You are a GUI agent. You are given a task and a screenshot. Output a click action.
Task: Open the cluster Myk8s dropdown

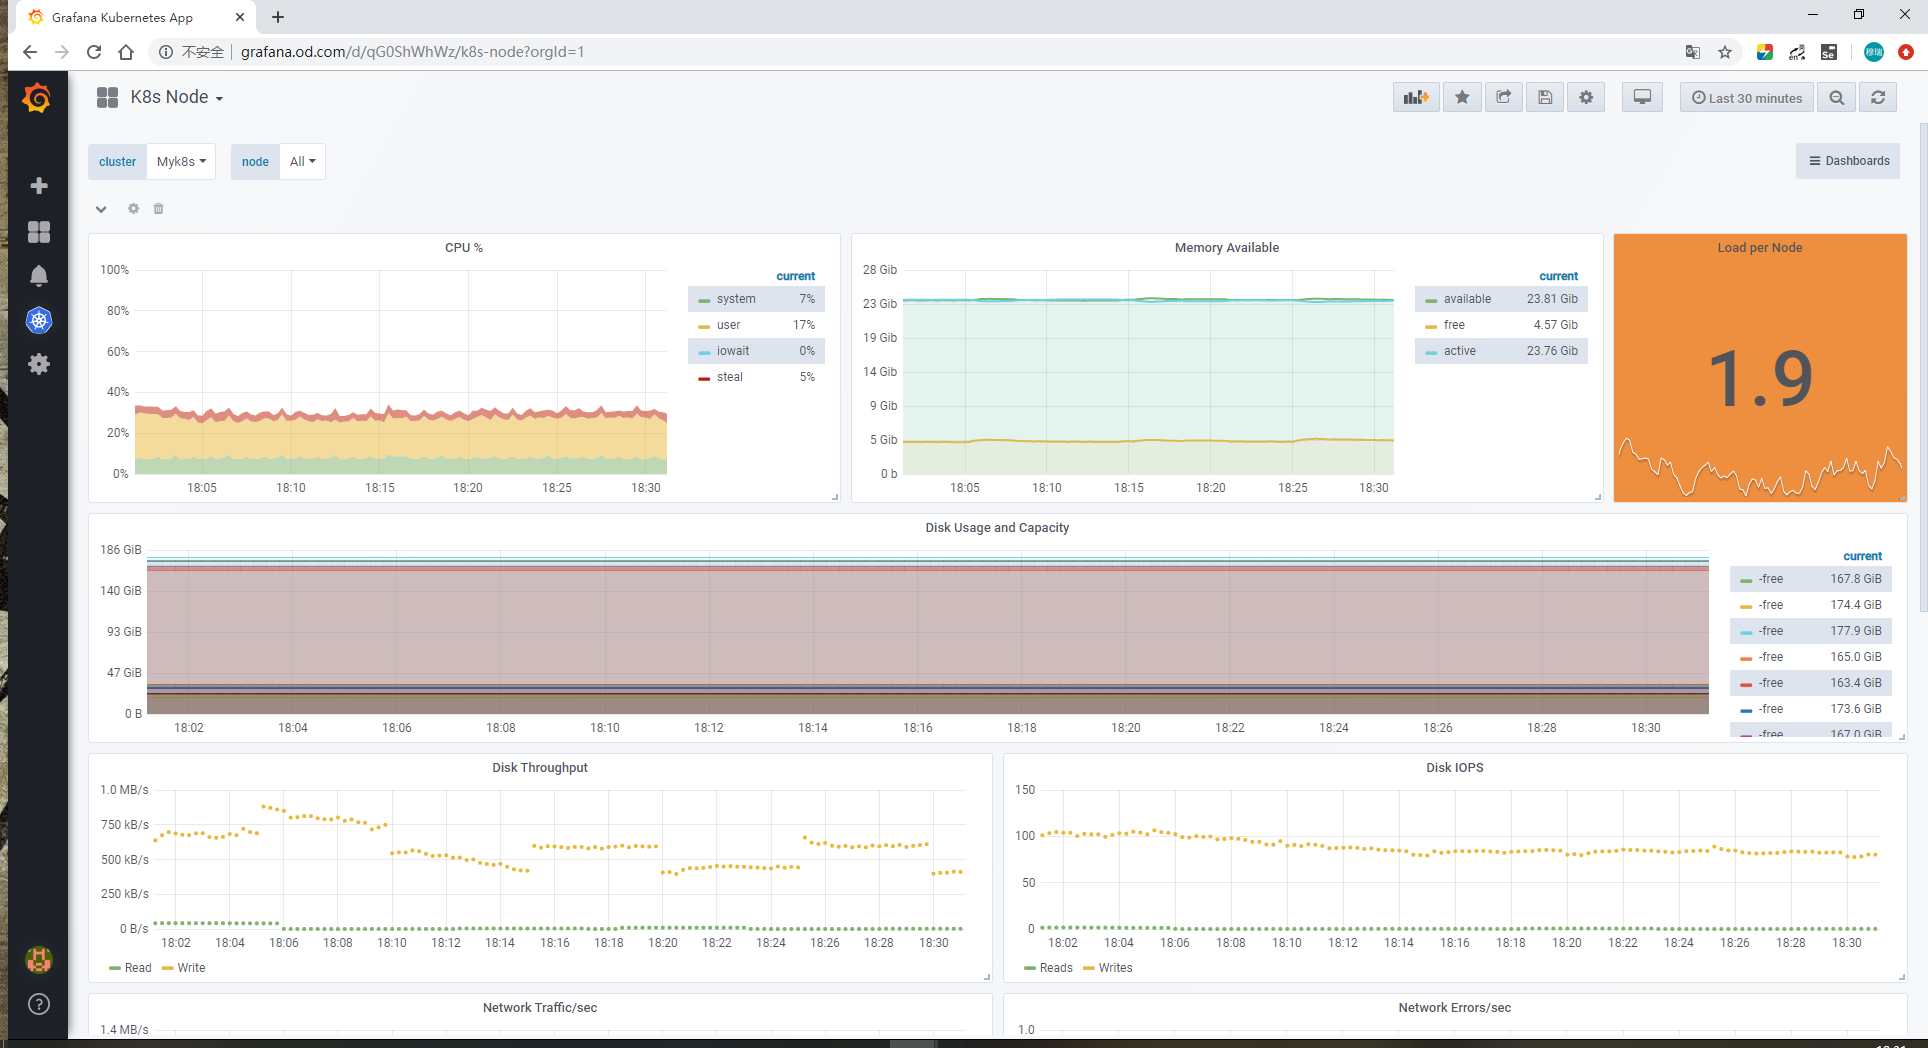tap(181, 162)
